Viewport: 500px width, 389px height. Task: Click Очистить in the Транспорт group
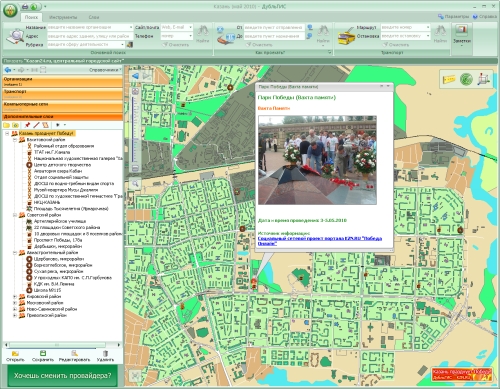(396, 45)
